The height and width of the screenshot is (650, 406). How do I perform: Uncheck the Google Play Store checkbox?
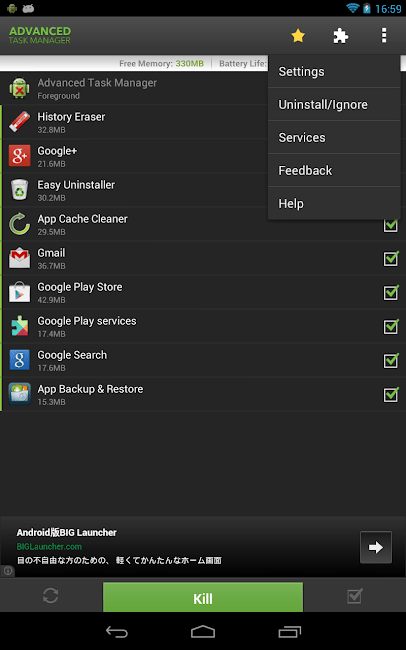pos(391,293)
